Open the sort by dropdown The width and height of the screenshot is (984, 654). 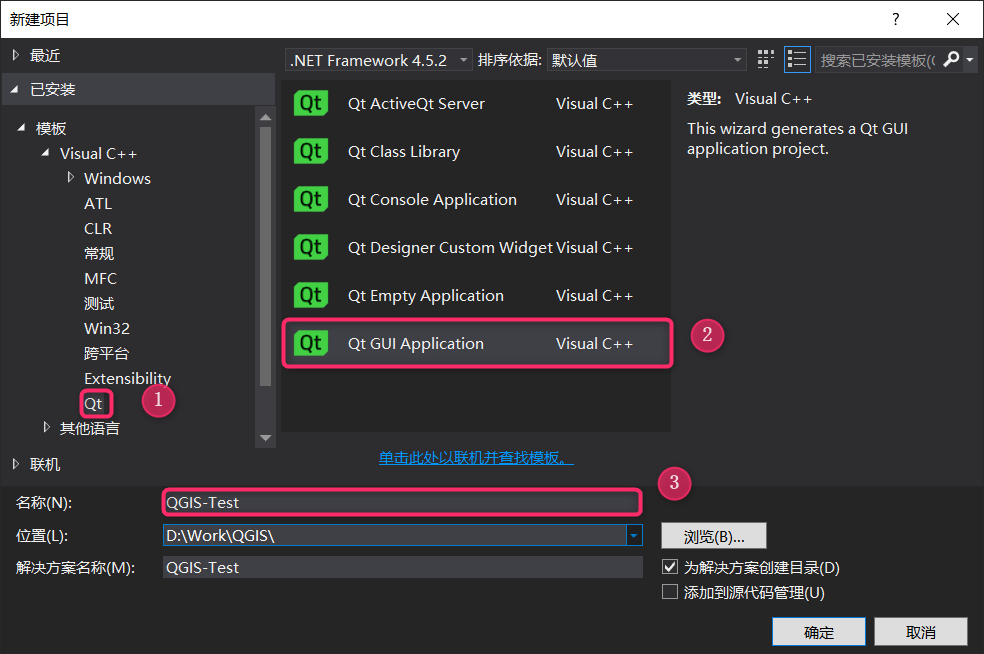[646, 60]
